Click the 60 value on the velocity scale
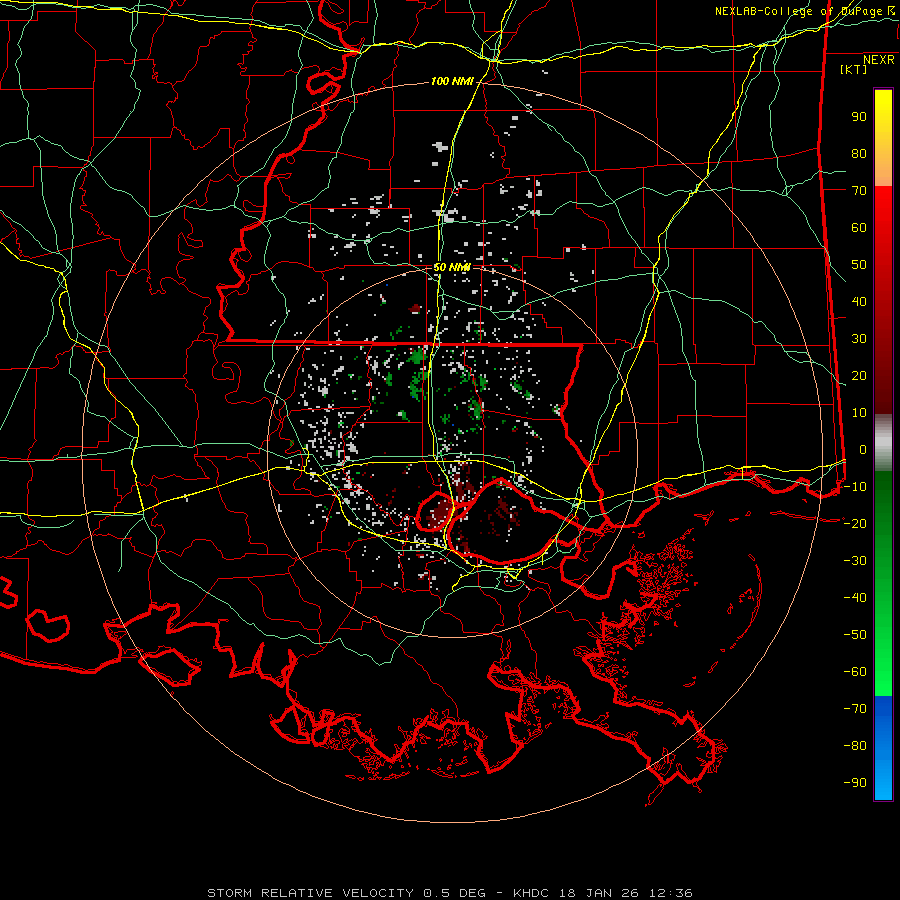Viewport: 900px width, 900px height. point(859,227)
